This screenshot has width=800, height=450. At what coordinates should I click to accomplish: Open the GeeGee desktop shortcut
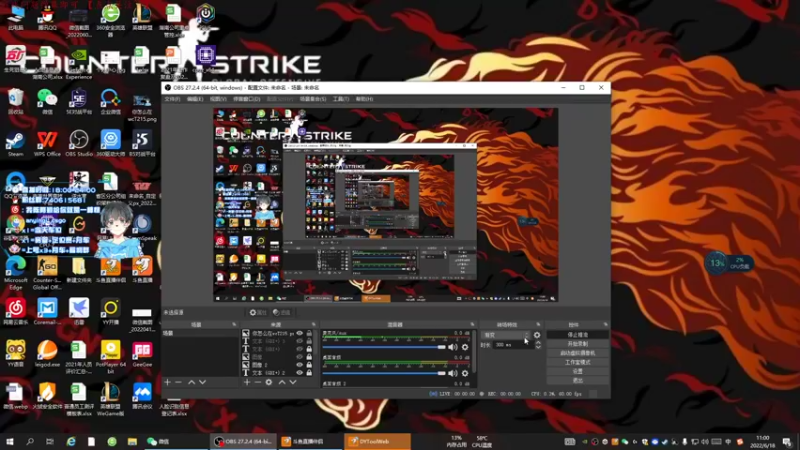coord(142,354)
